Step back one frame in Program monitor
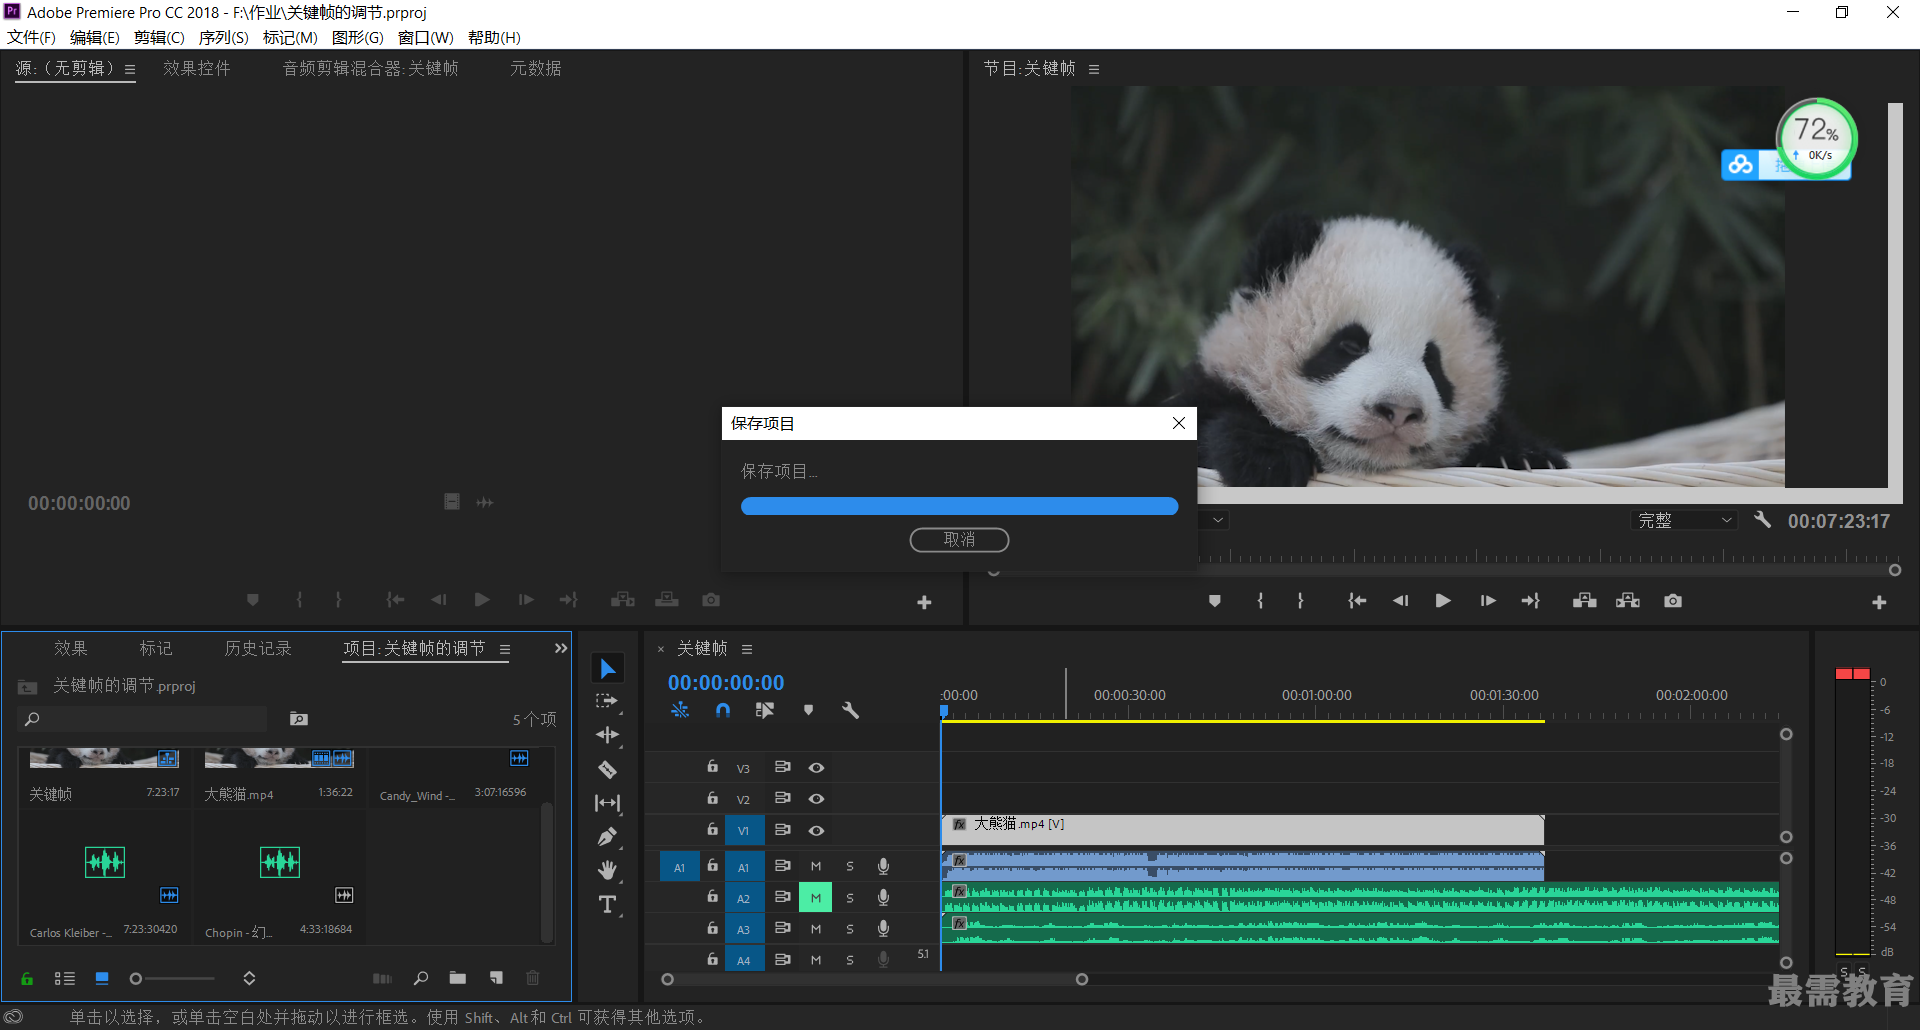The width and height of the screenshot is (1920, 1030). (x=1400, y=601)
